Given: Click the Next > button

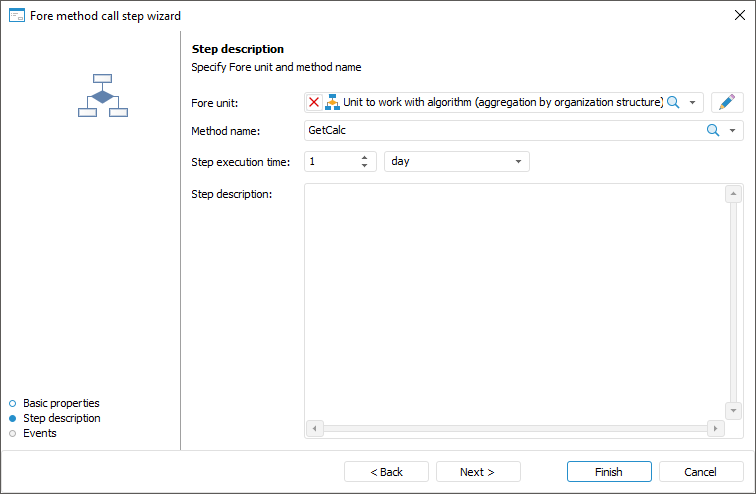Looking at the screenshot, I should pyautogui.click(x=476, y=472).
